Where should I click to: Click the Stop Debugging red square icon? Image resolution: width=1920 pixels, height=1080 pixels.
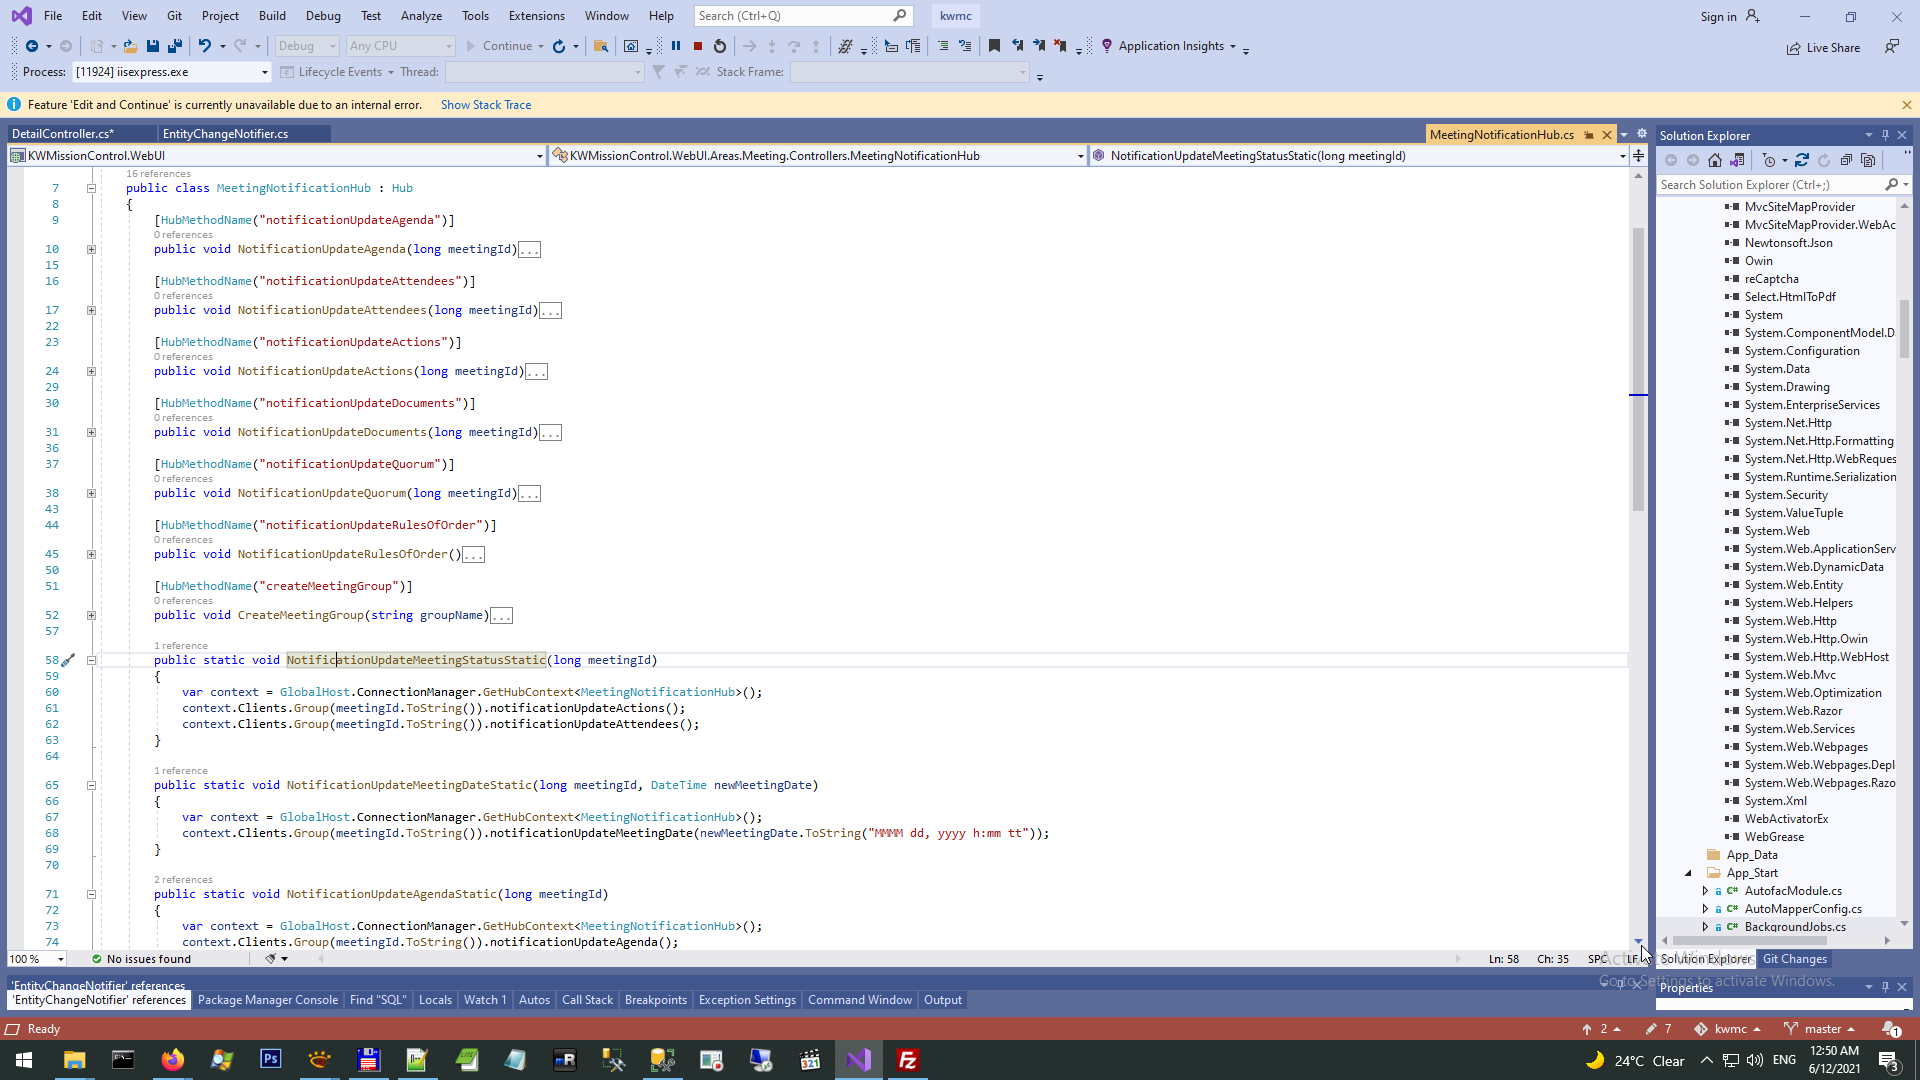click(698, 46)
